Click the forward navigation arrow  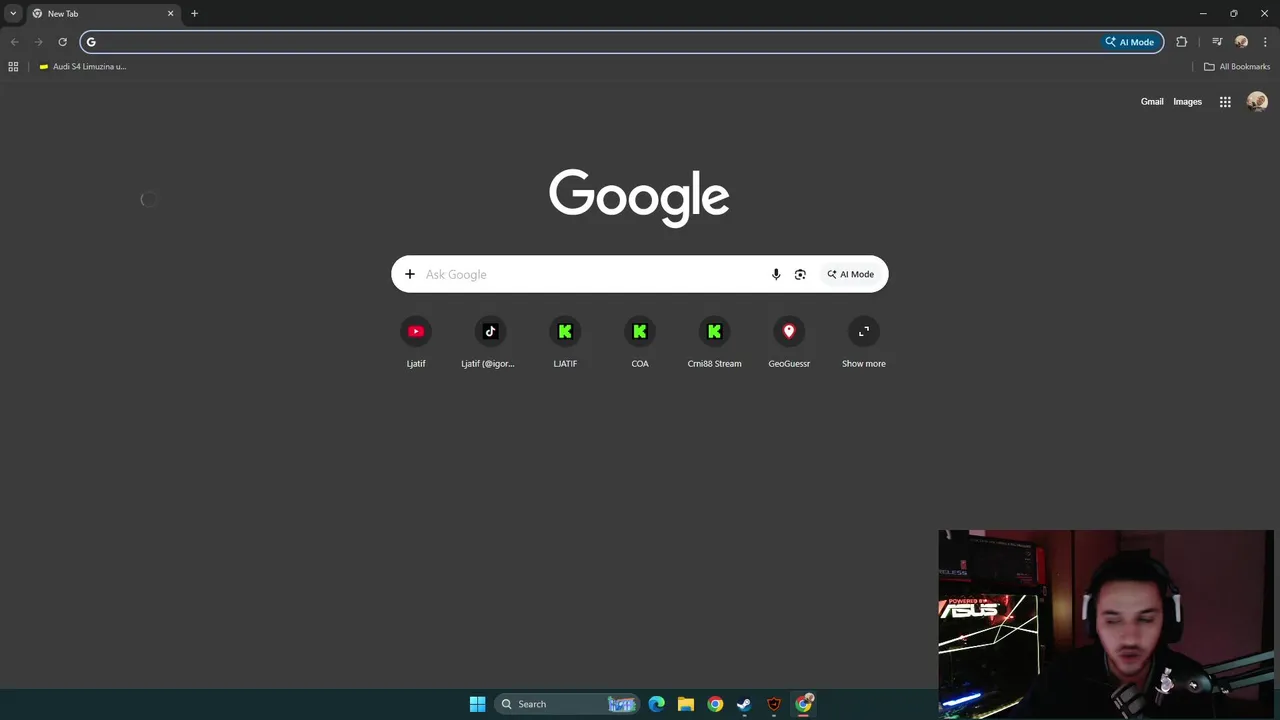[38, 42]
